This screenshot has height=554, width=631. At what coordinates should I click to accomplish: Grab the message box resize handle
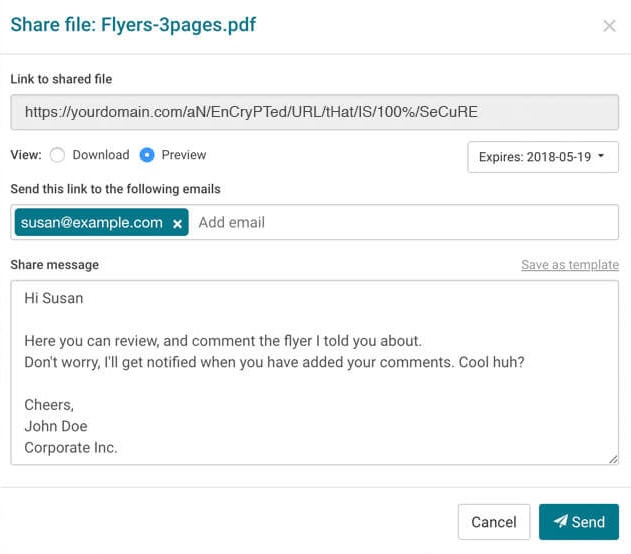[614, 459]
